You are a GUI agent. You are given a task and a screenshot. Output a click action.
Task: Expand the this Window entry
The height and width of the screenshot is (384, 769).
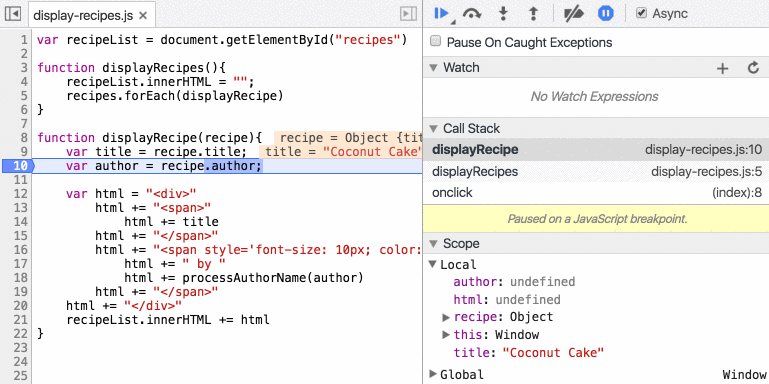(446, 335)
